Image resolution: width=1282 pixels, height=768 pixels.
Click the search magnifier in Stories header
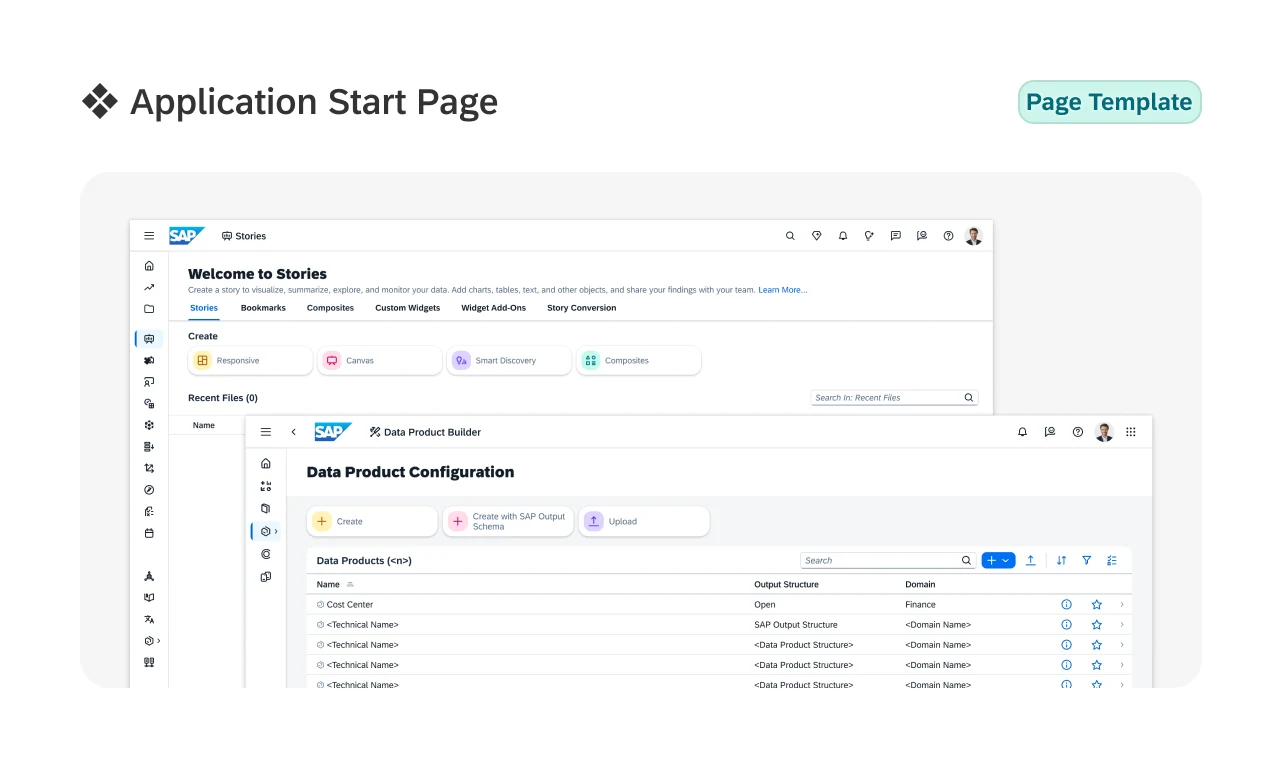(790, 236)
